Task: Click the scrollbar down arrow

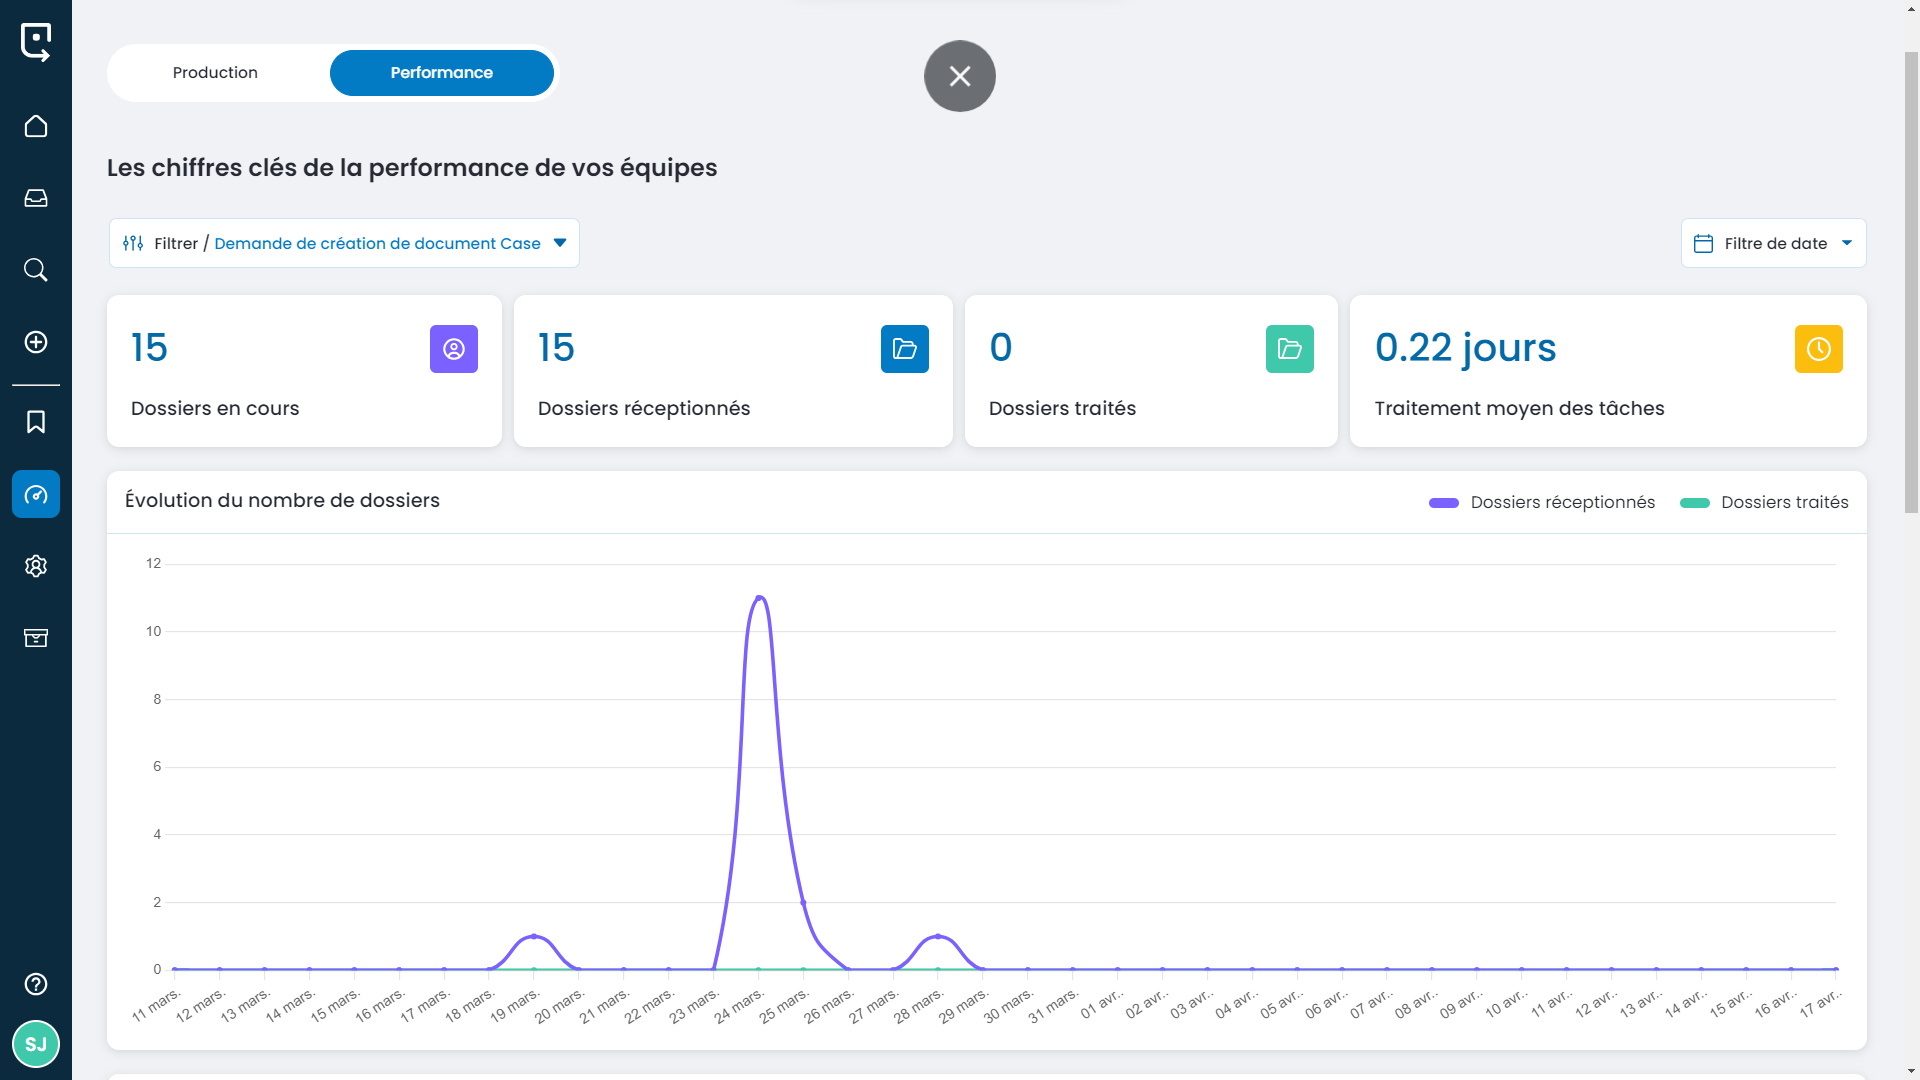Action: point(1911,1071)
